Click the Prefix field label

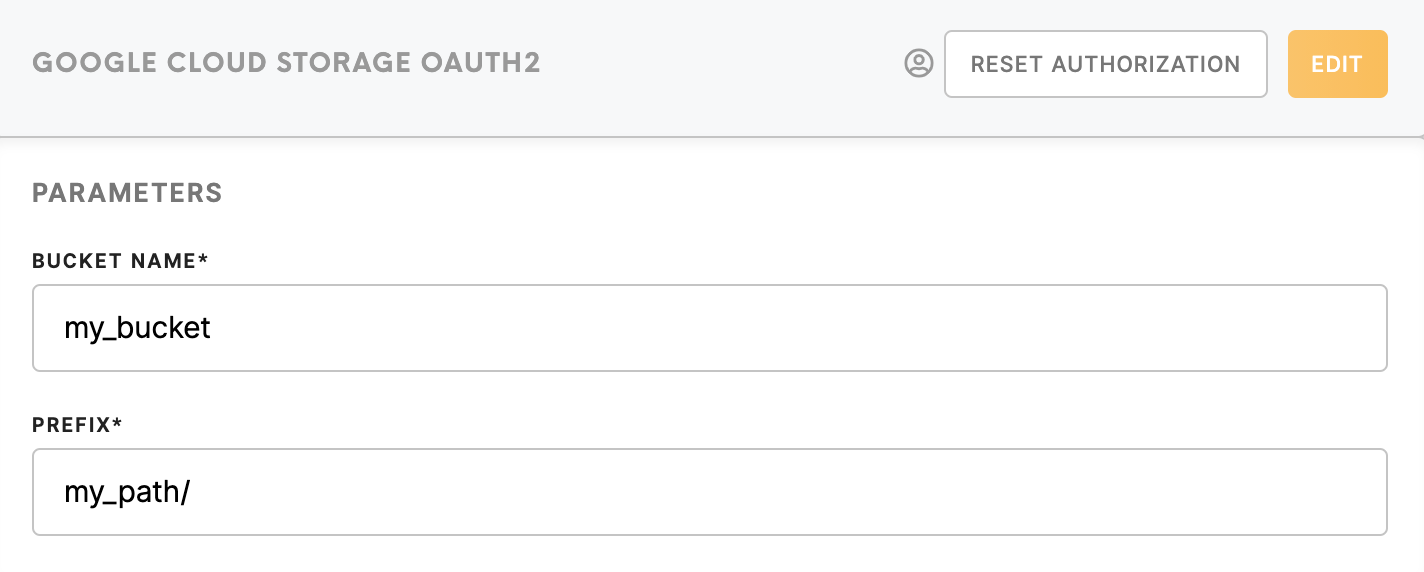77,425
